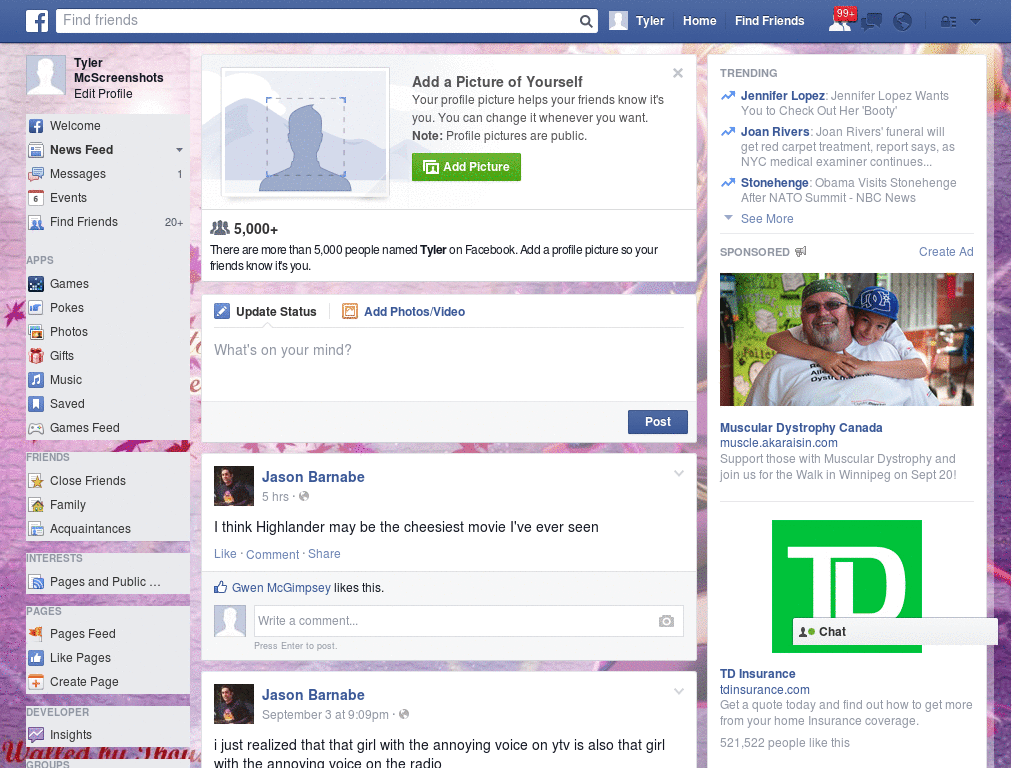Expand See More trending topics
The height and width of the screenshot is (768, 1024).
767,219
